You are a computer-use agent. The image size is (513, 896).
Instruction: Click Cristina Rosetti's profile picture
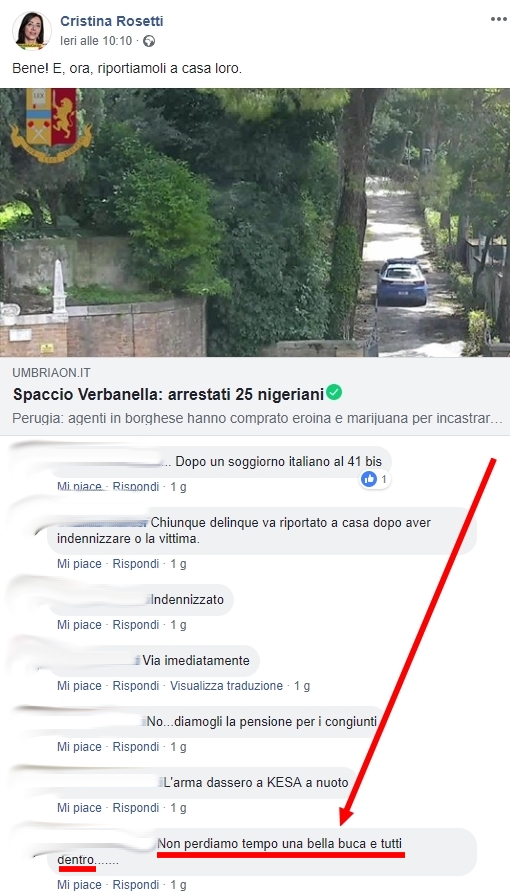32,31
